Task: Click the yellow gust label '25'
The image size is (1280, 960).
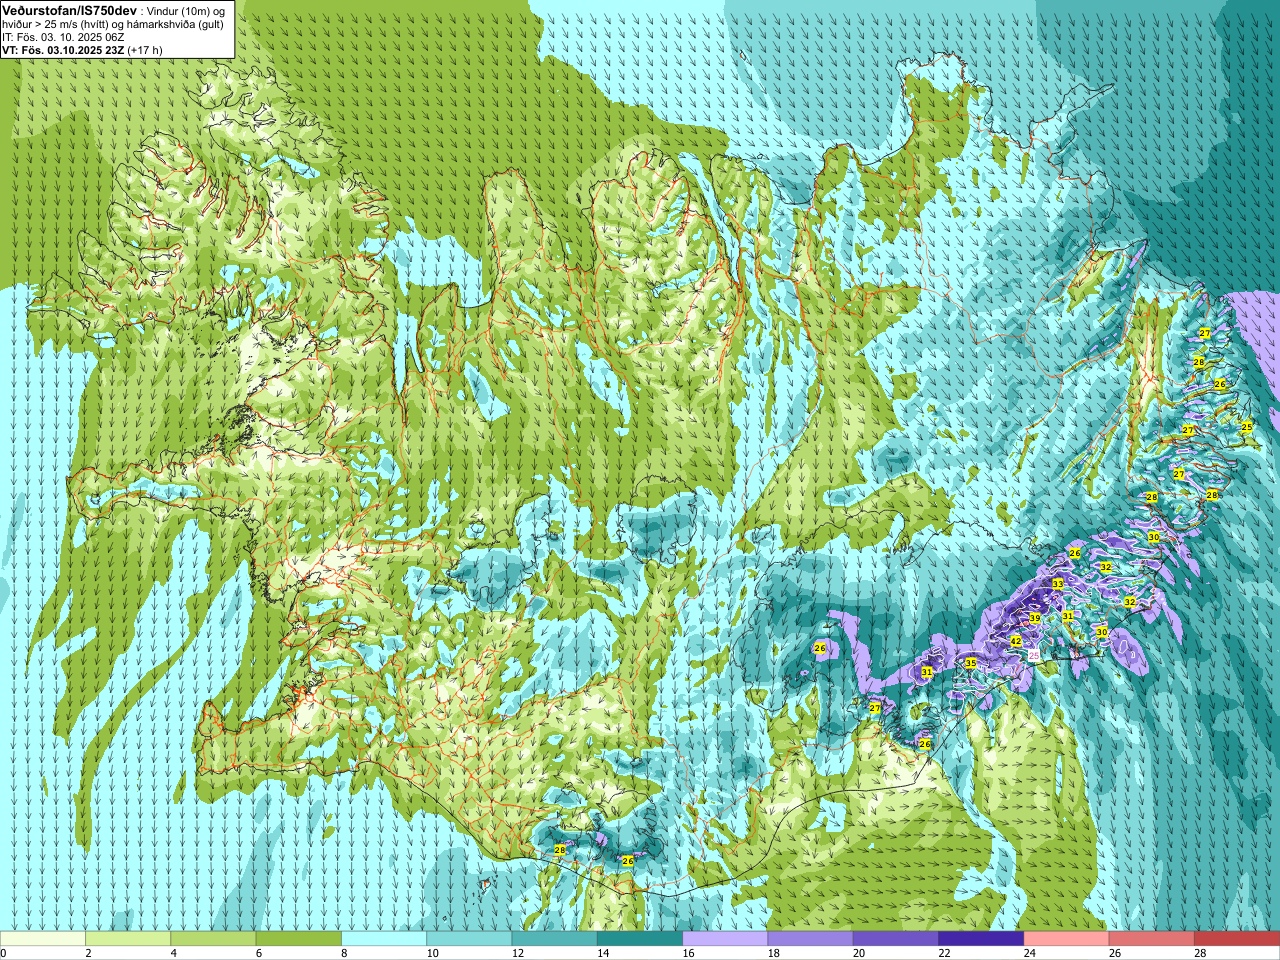Action: pyautogui.click(x=1246, y=427)
